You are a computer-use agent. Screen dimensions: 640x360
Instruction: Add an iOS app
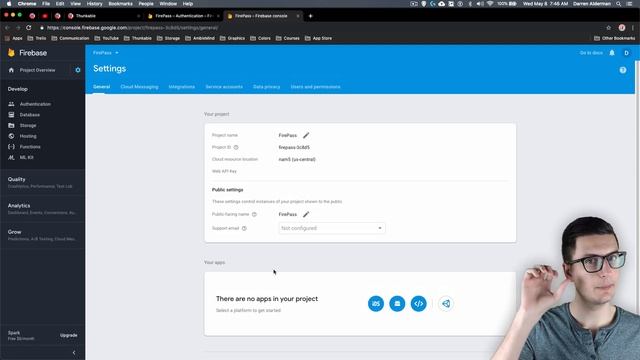(376, 304)
